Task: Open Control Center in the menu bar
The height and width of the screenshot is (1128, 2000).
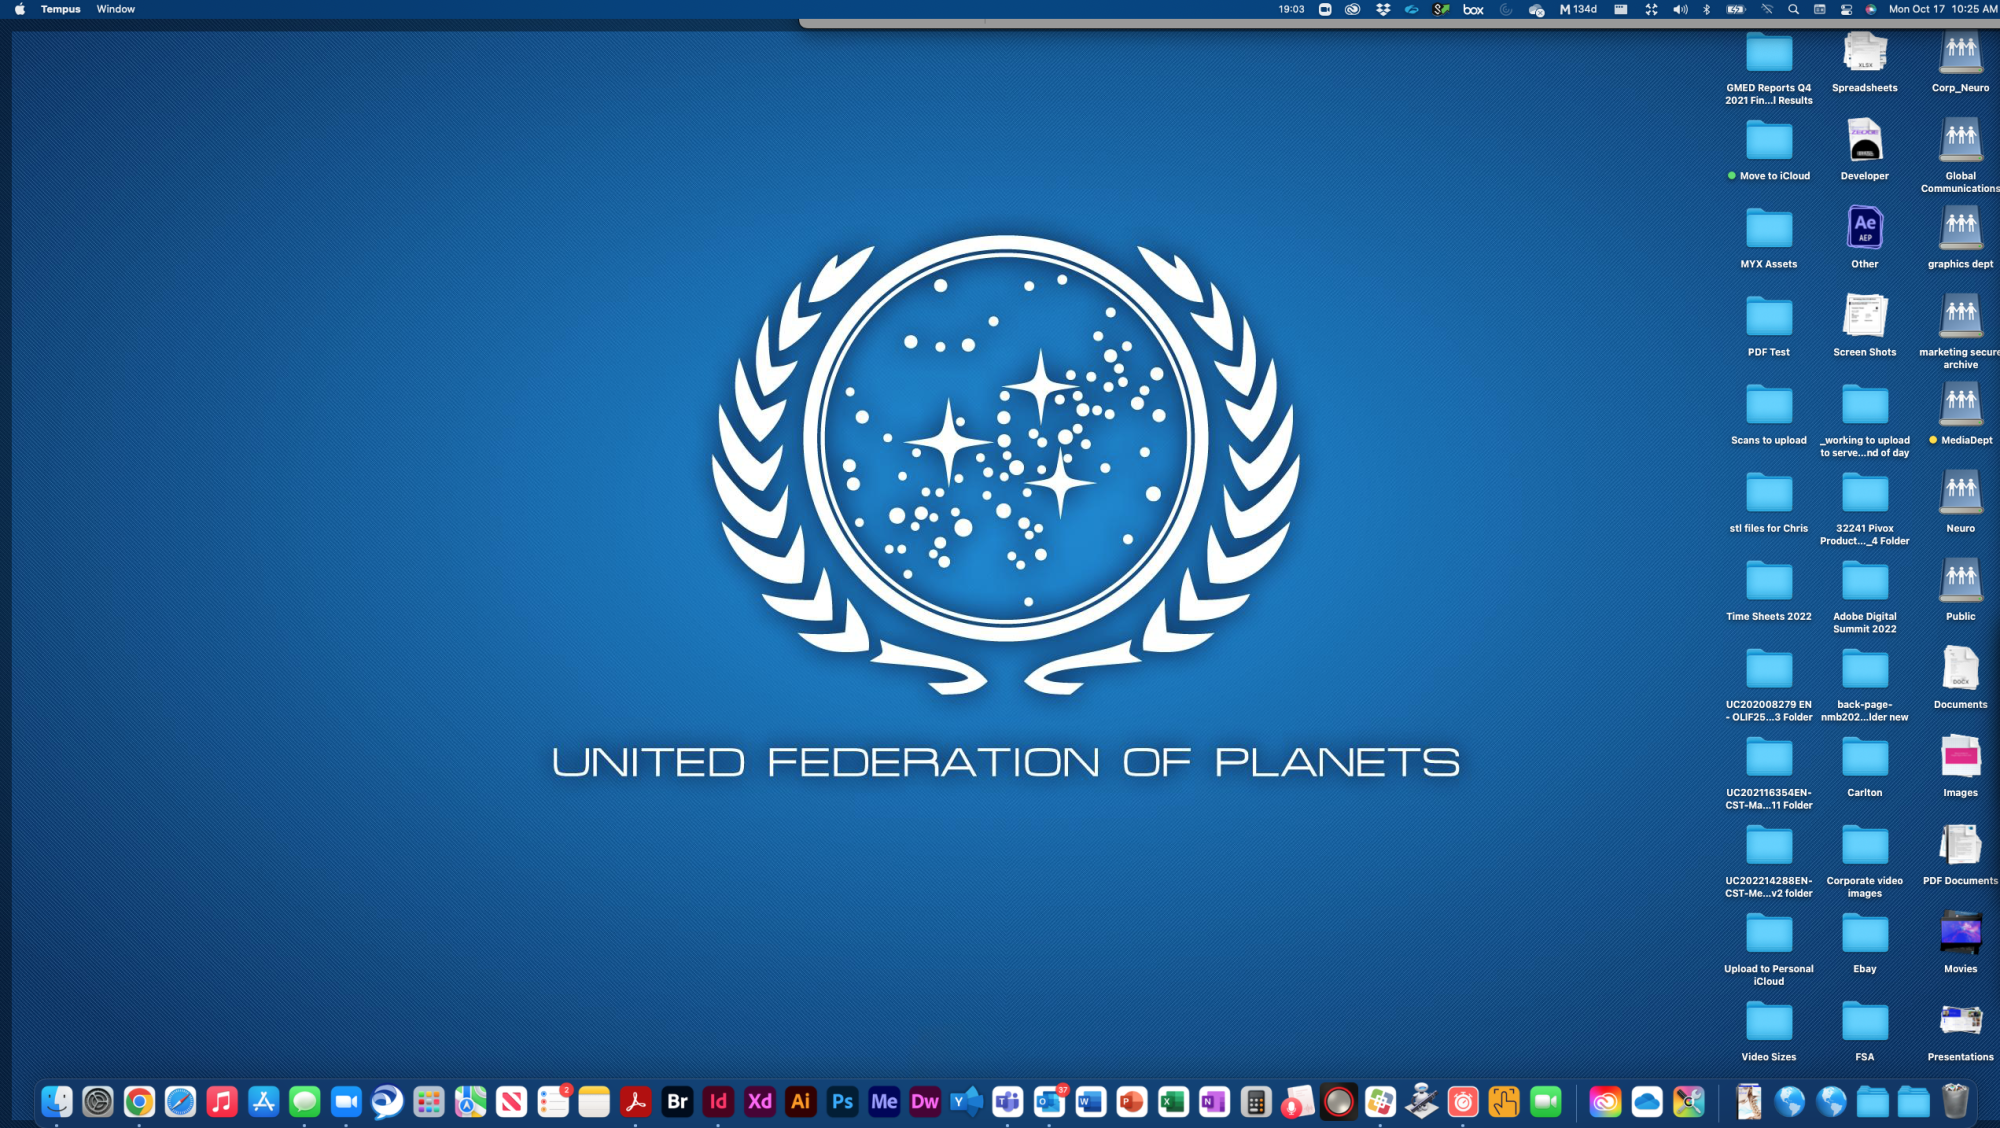Action: point(1846,9)
